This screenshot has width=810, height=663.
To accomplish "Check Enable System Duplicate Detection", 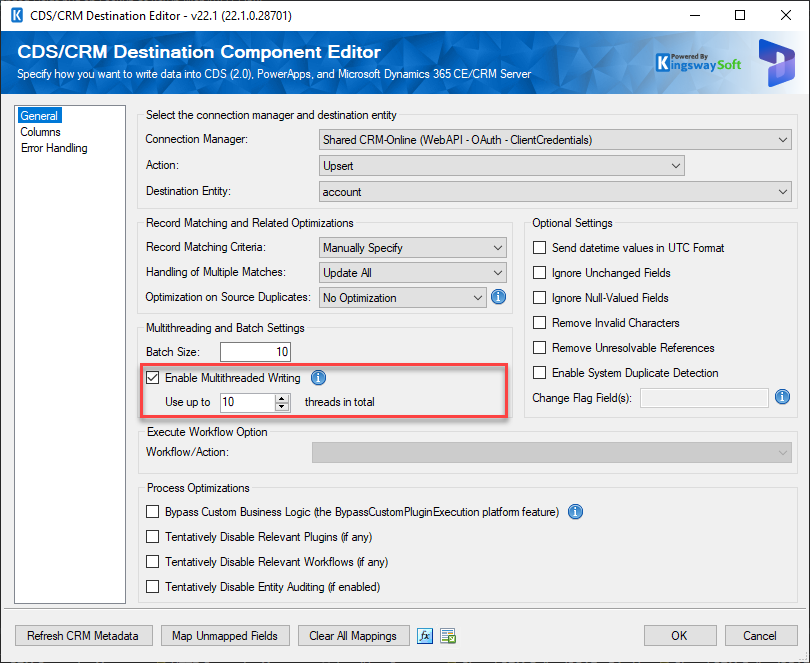I will point(539,373).
